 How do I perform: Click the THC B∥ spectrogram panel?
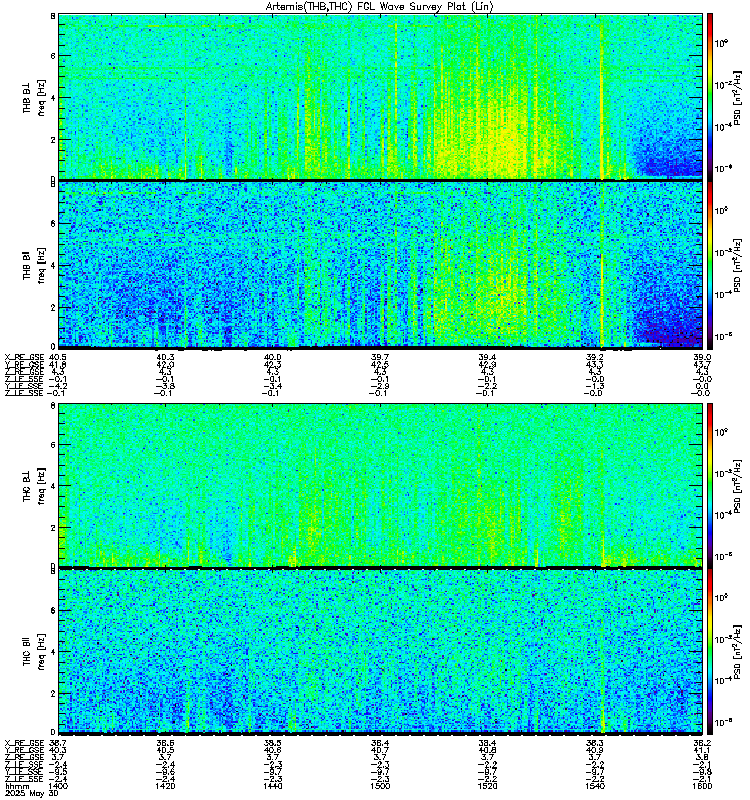[380, 651]
